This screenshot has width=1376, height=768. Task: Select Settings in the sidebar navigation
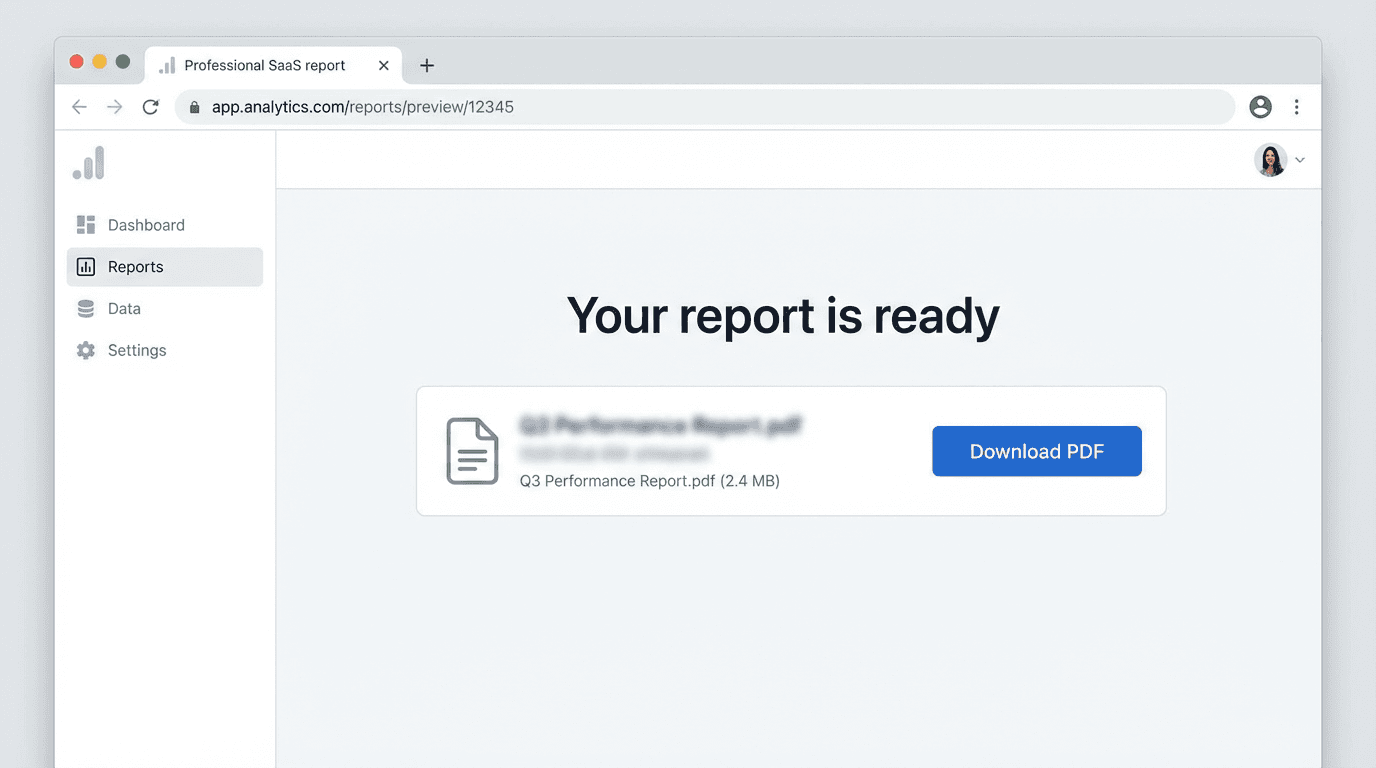click(x=137, y=350)
